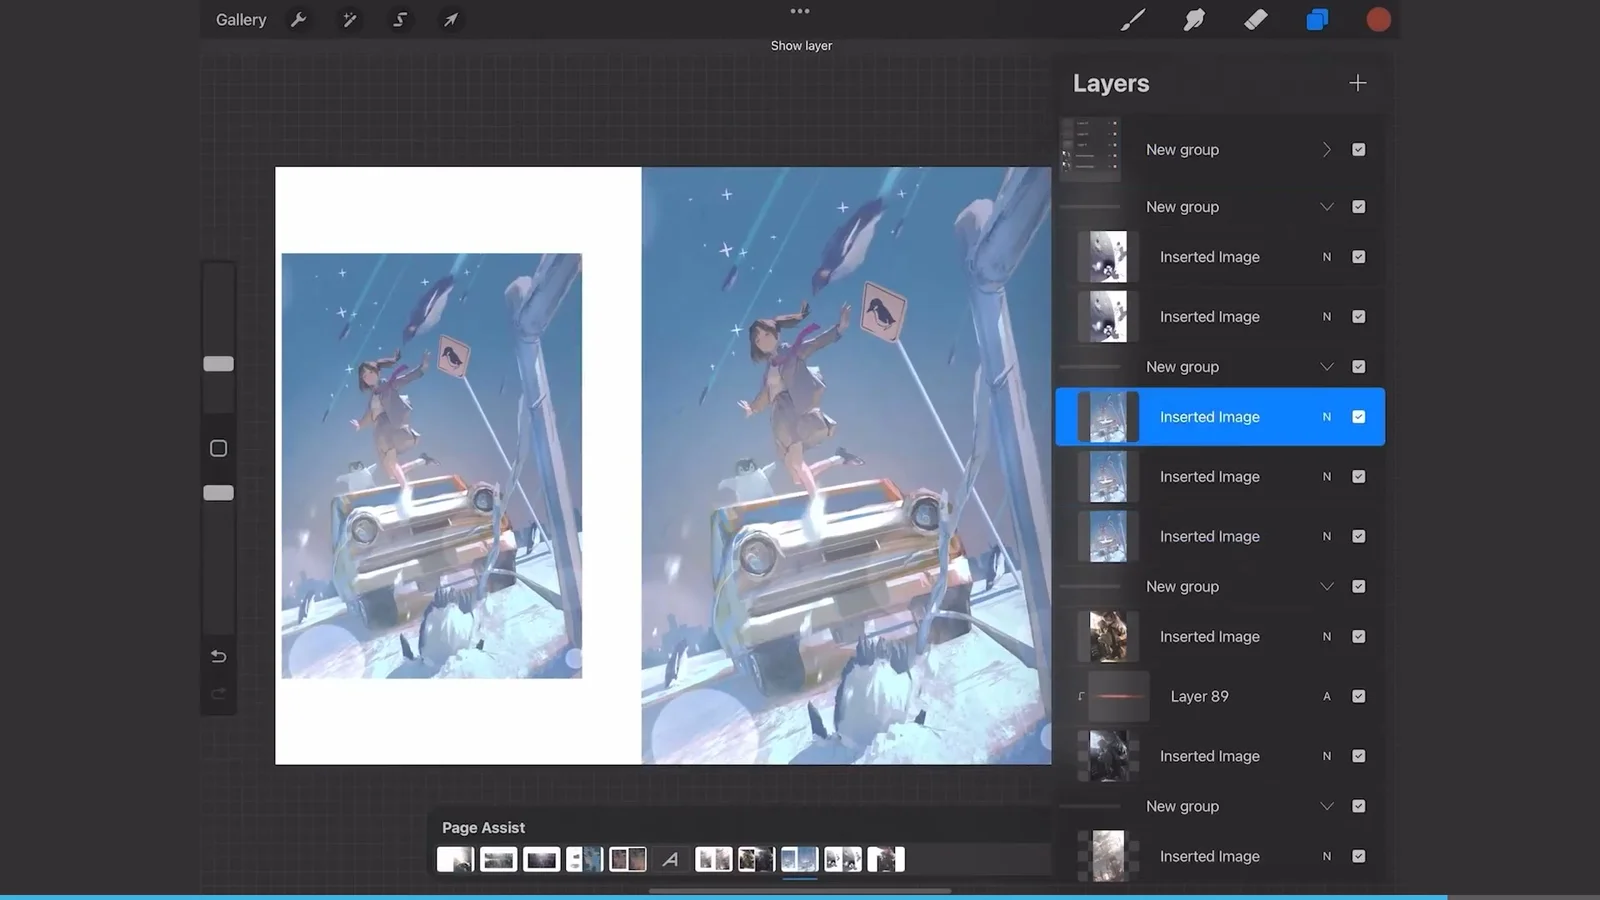1600x900 pixels.
Task: Hide Inserted Image layer directly below Layer 89
Action: 1358,757
